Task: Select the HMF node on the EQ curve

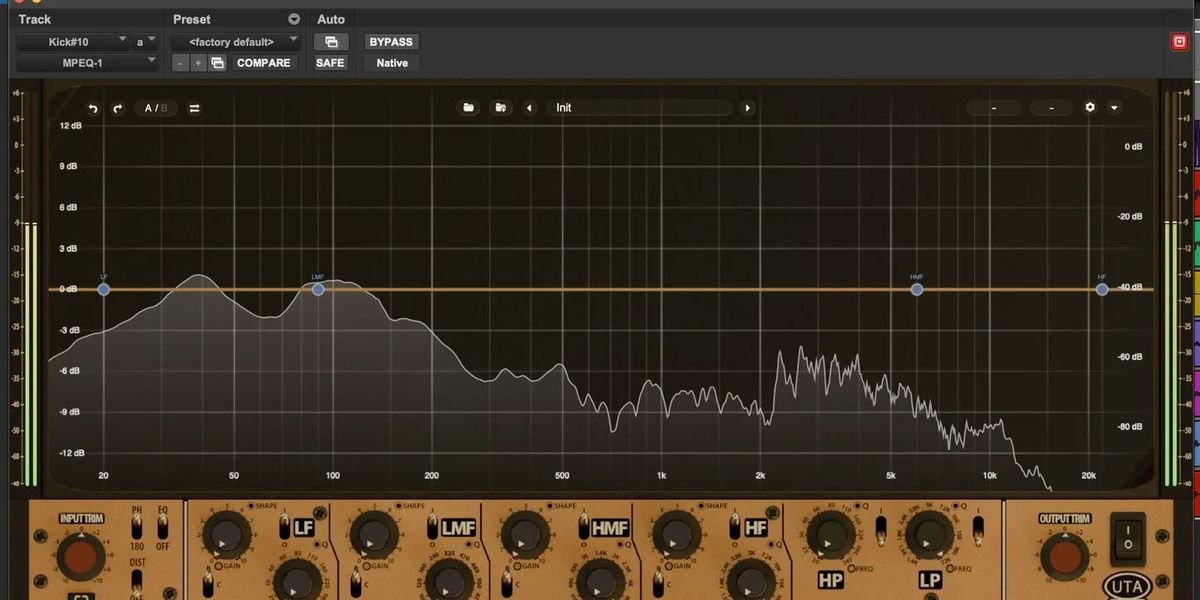Action: [x=917, y=289]
